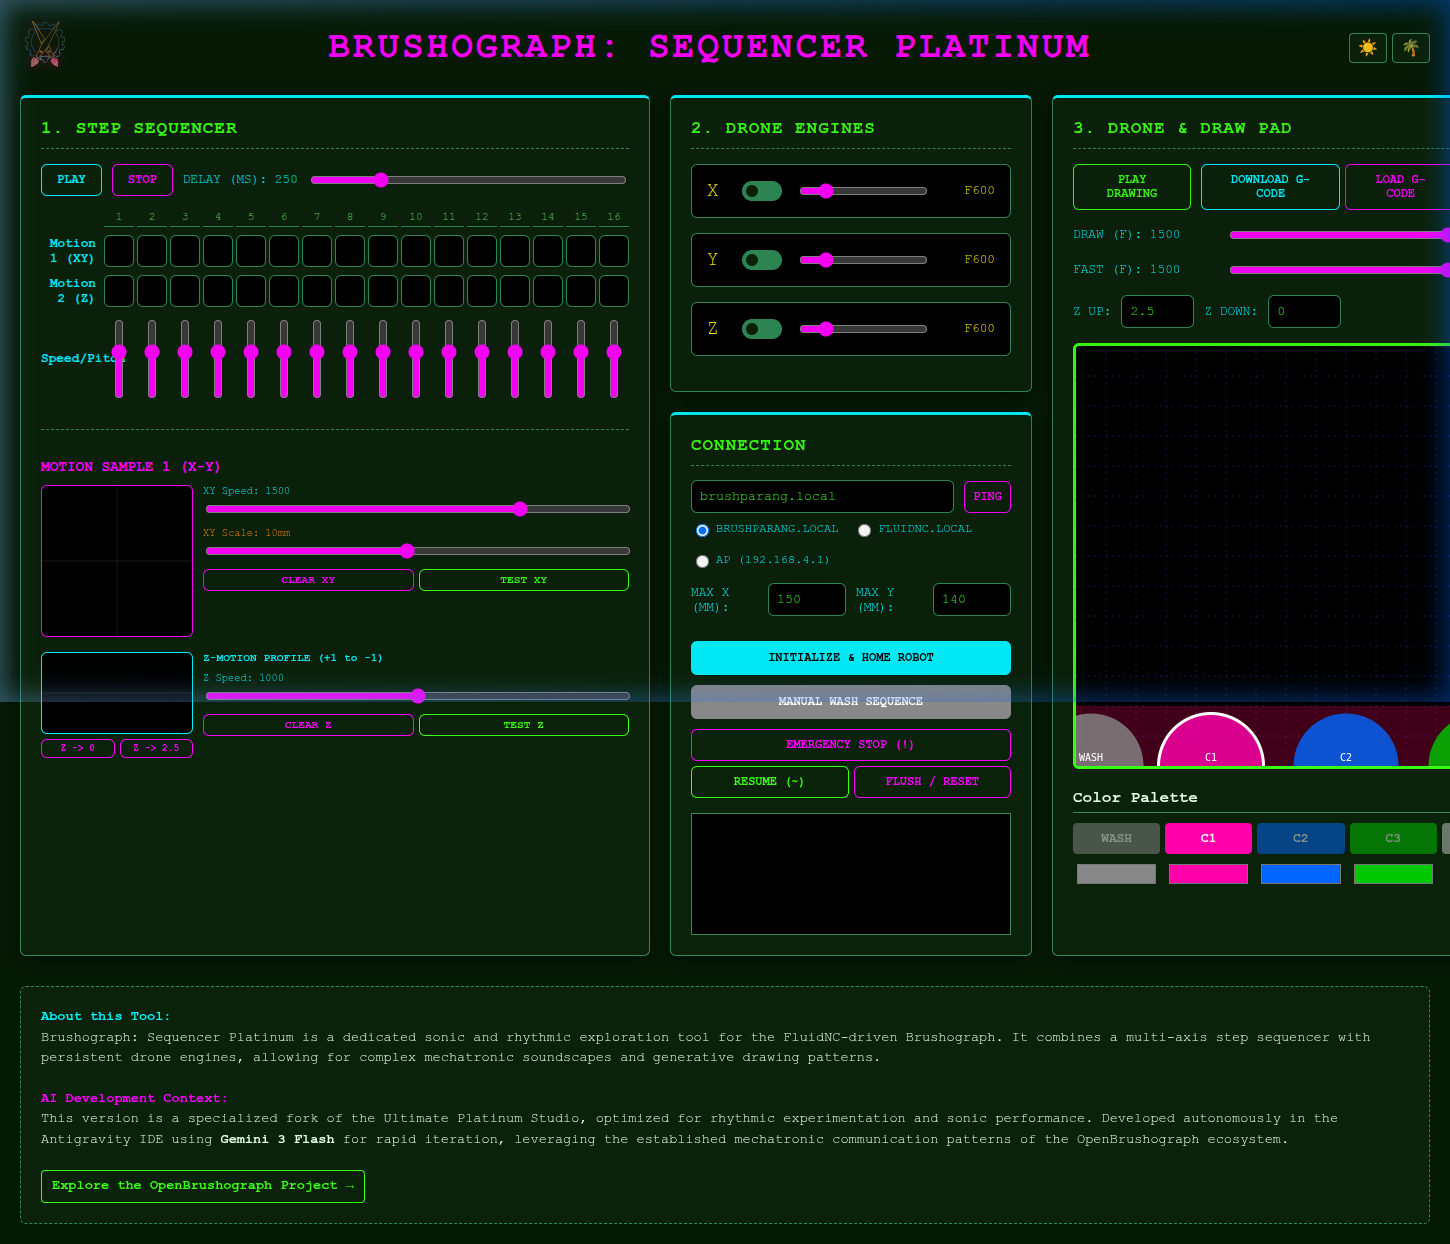Click the Z -> 0 button
Screen dimensions: 1450x1244
78,748
